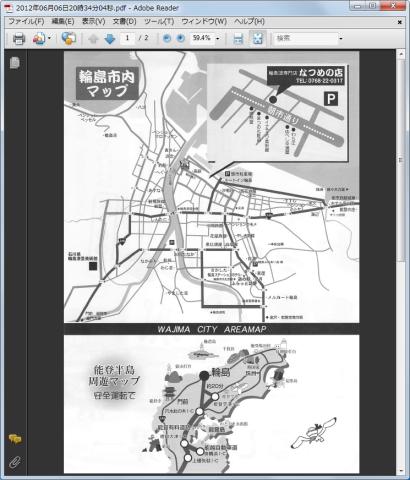The width and height of the screenshot is (410, 480).
Task: Open the ヘルプ(H) menu
Action: (x=249, y=22)
